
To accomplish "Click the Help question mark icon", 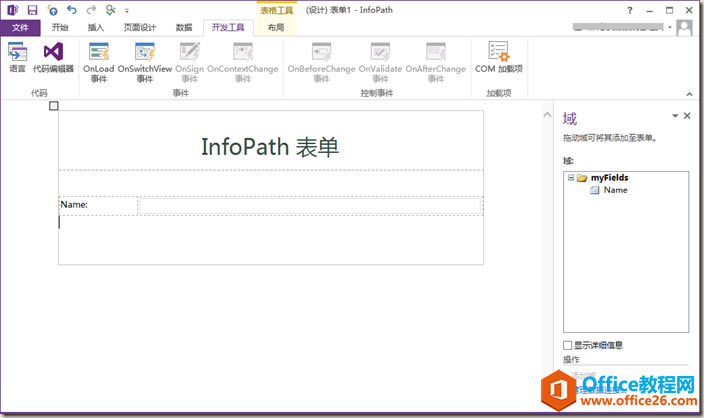I will click(629, 10).
